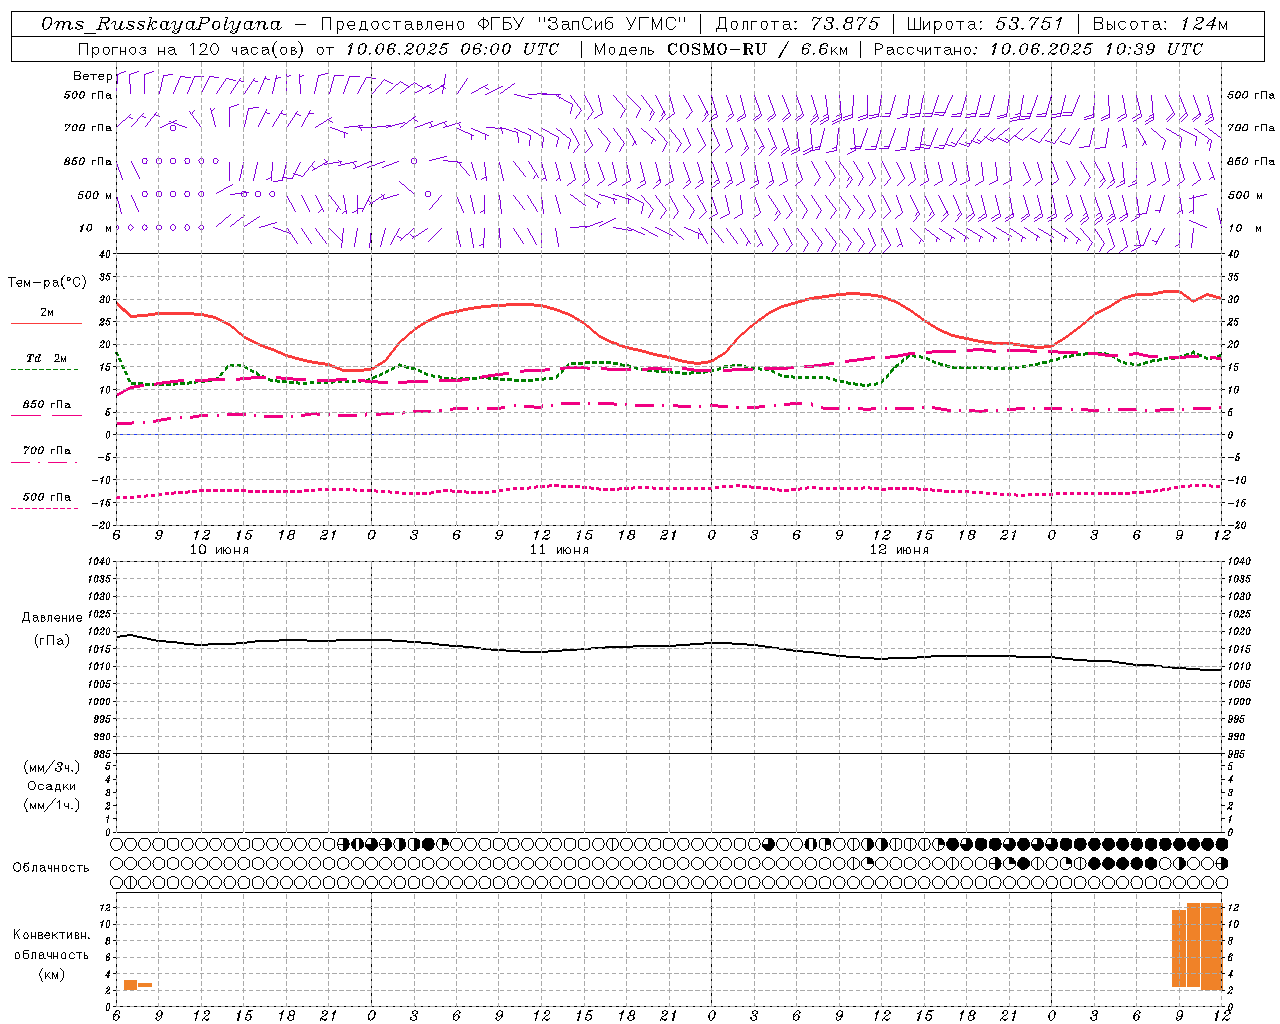1280x1024 pixels.
Task: Click the 10 июня date label
Action: [x=219, y=550]
